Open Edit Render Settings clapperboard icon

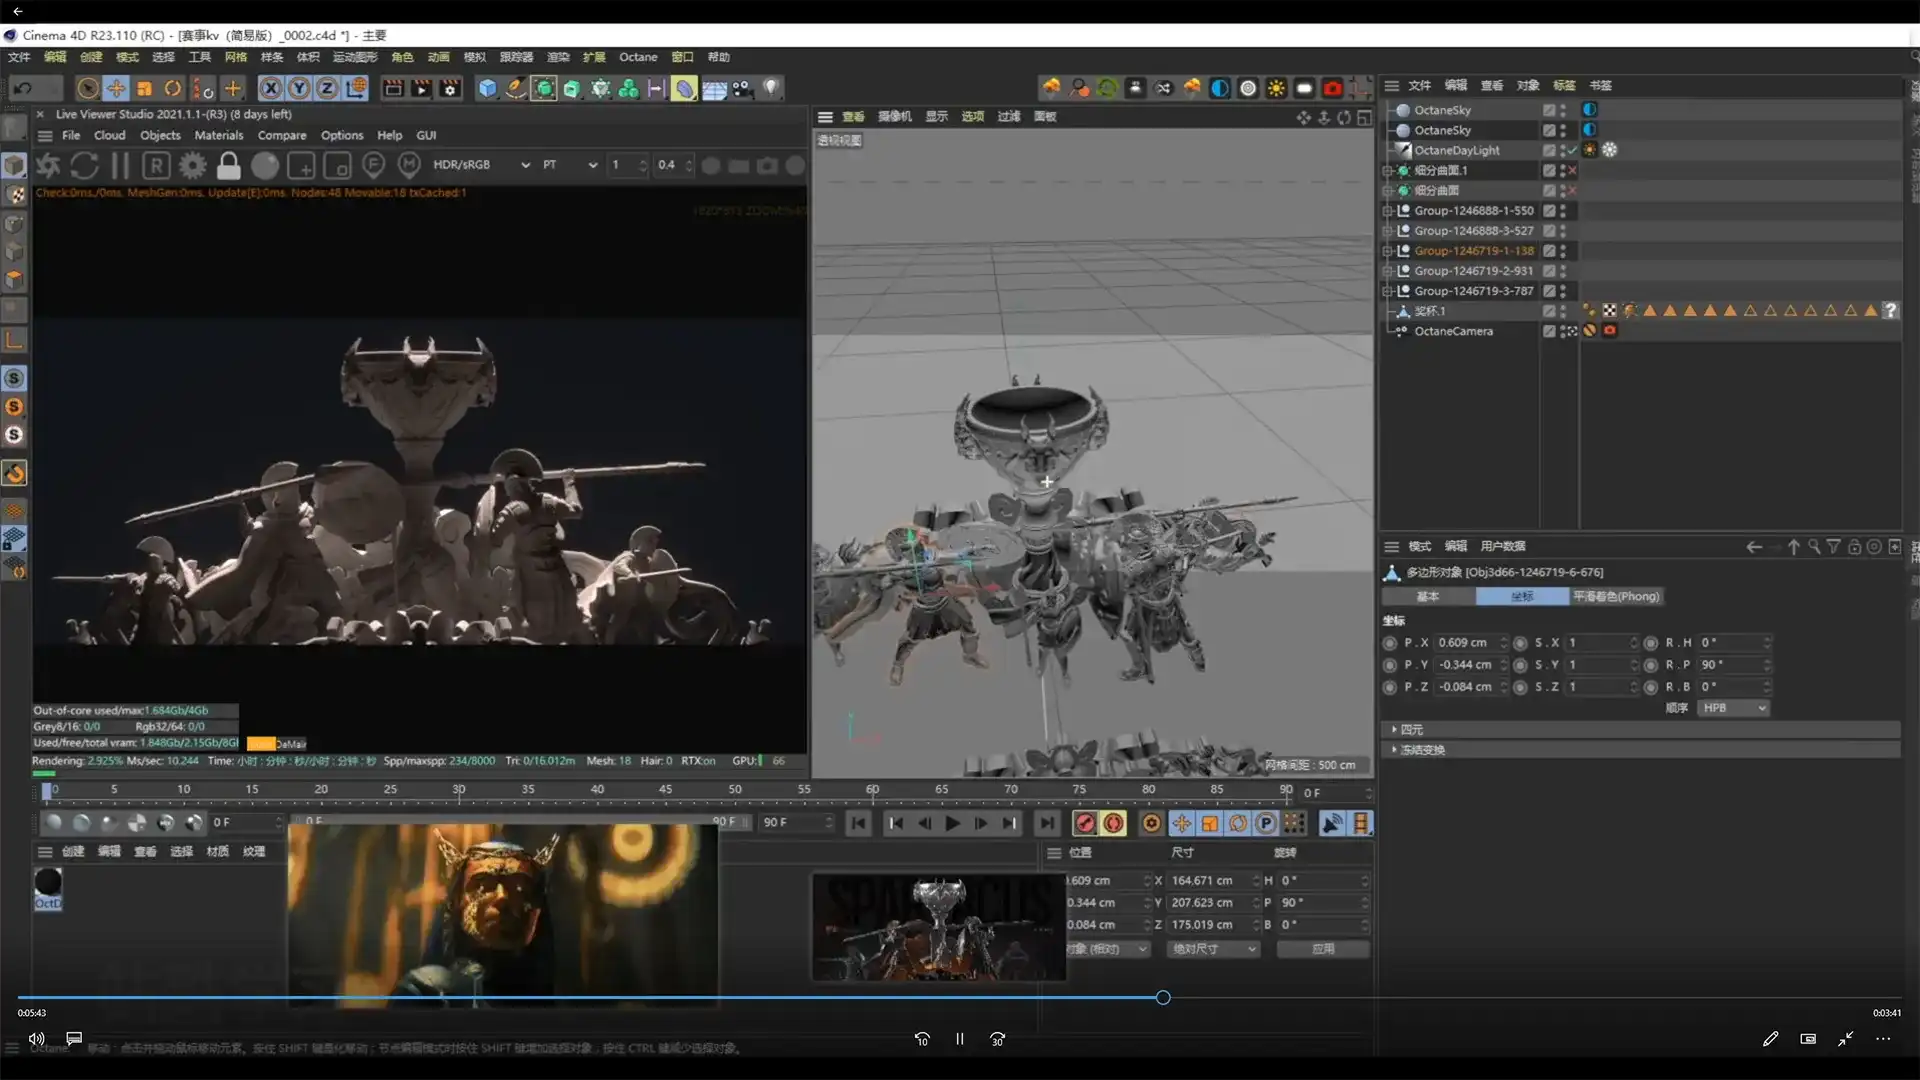pos(450,89)
